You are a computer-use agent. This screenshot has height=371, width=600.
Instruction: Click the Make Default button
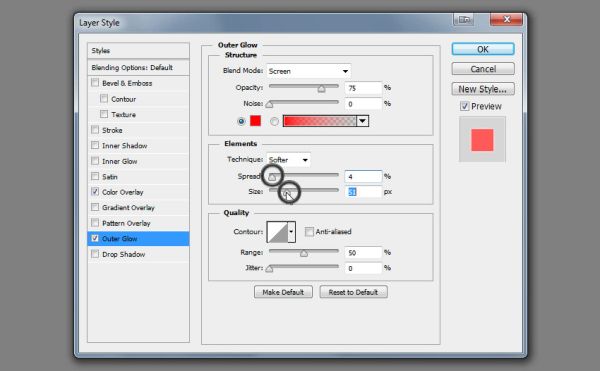coord(283,292)
